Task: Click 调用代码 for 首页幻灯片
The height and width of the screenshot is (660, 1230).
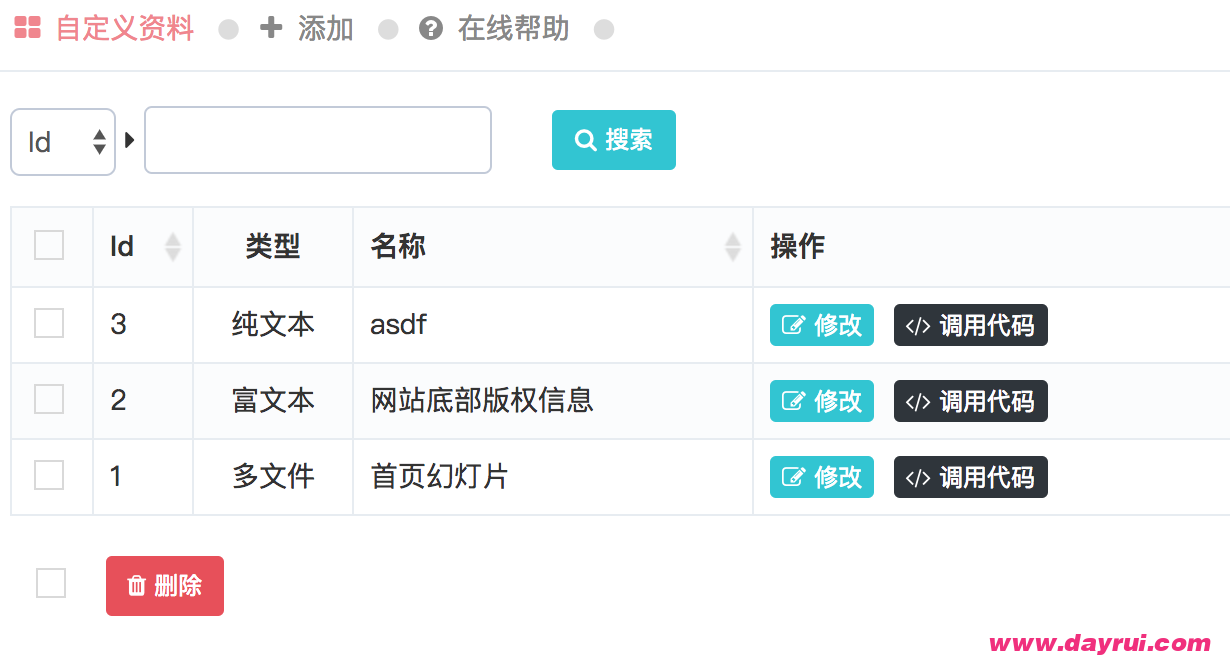Action: coord(971,477)
